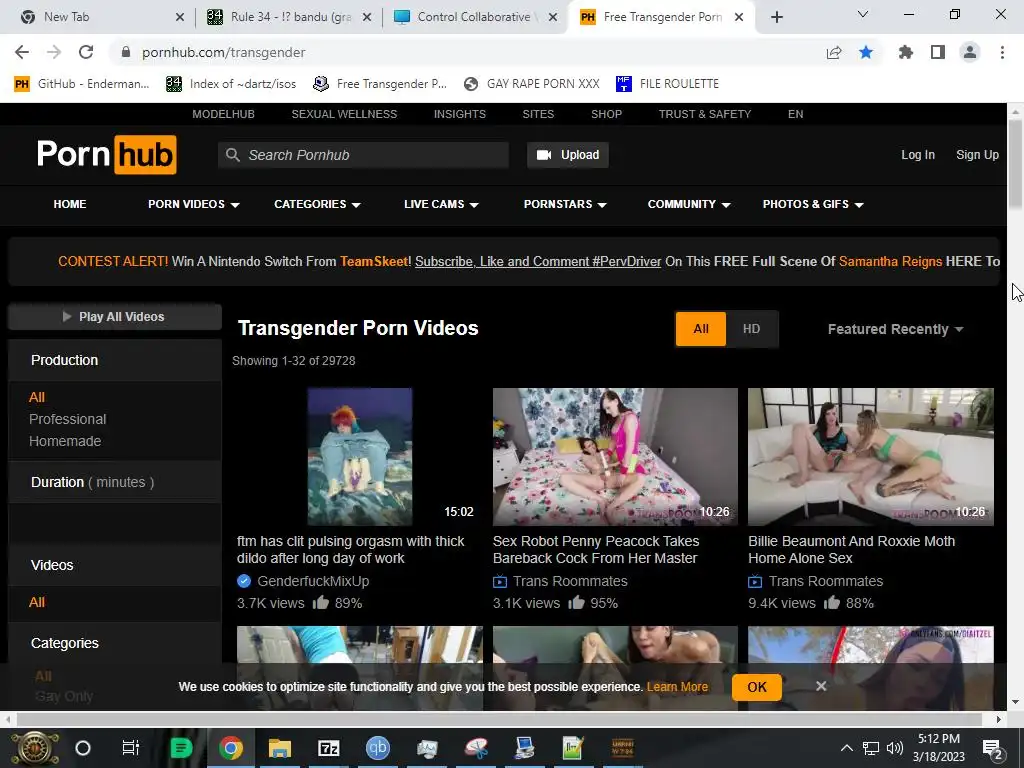Image resolution: width=1024 pixels, height=768 pixels.
Task: Expand the CATEGORIES nav dropdown
Action: pyautogui.click(x=317, y=204)
